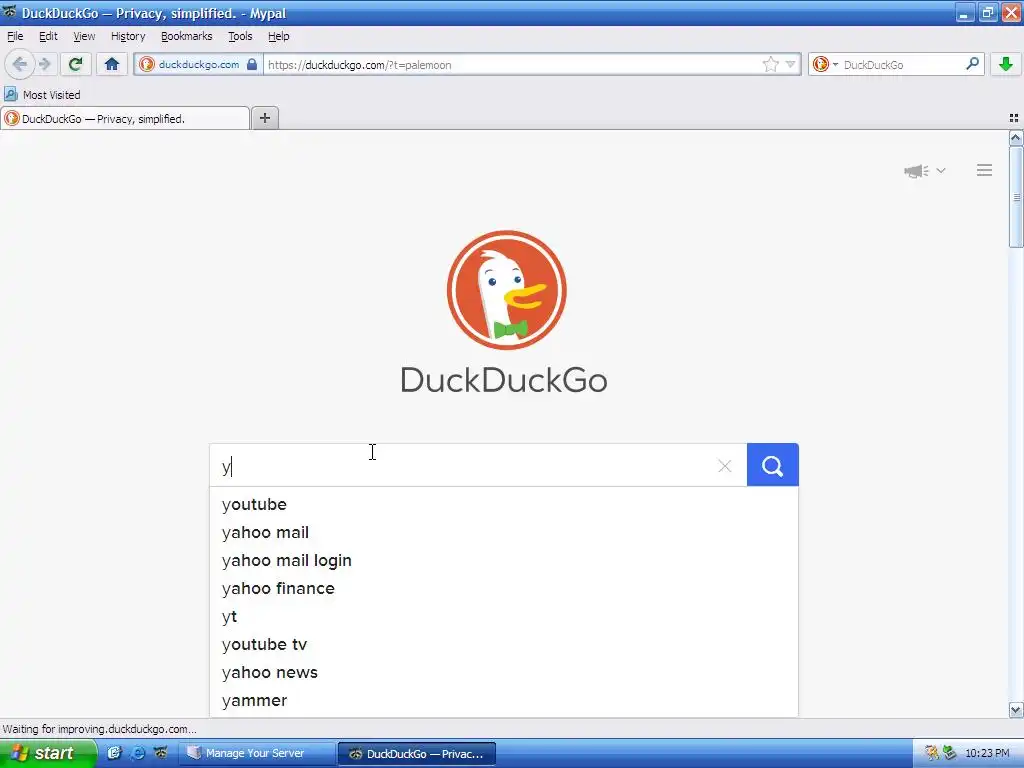The image size is (1024, 768).
Task: Open the Windows Start menu
Action: (48, 753)
